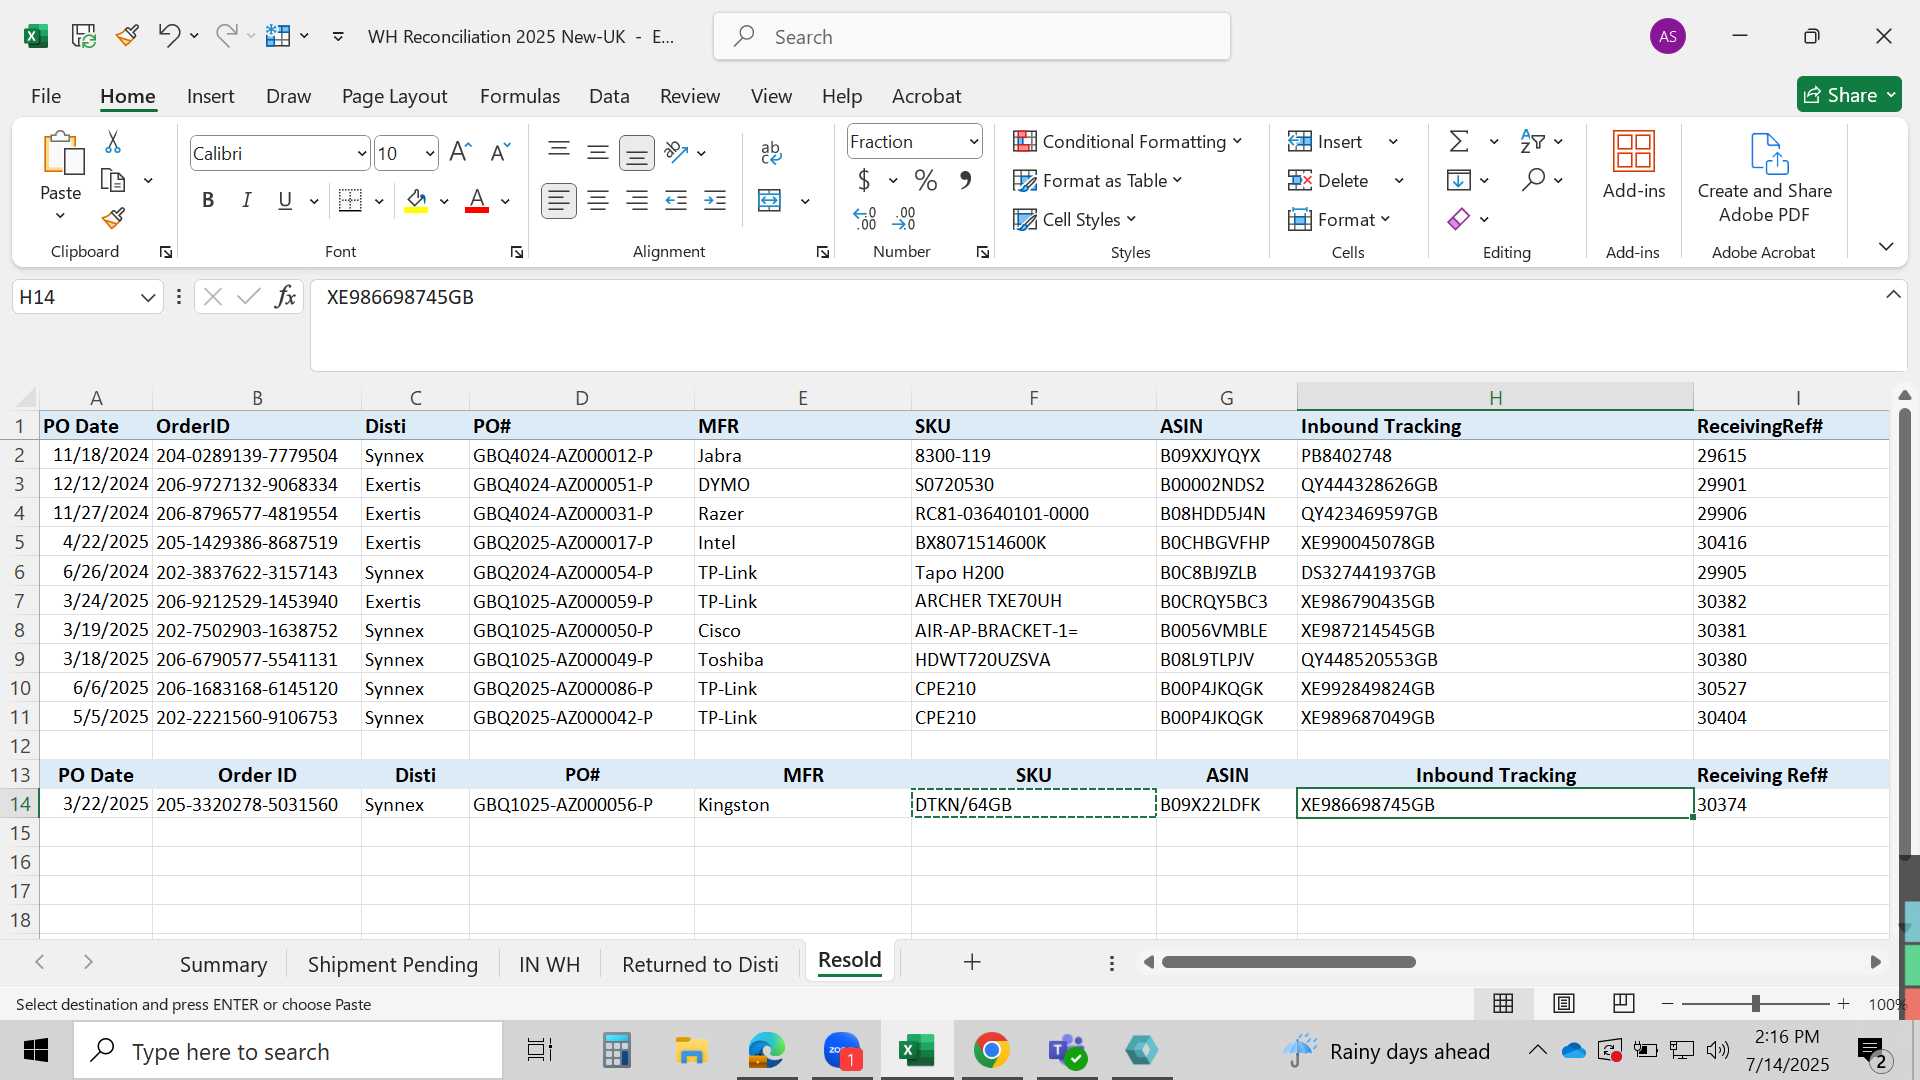
Task: Click the Save icon in the title bar
Action: pyautogui.click(x=83, y=36)
